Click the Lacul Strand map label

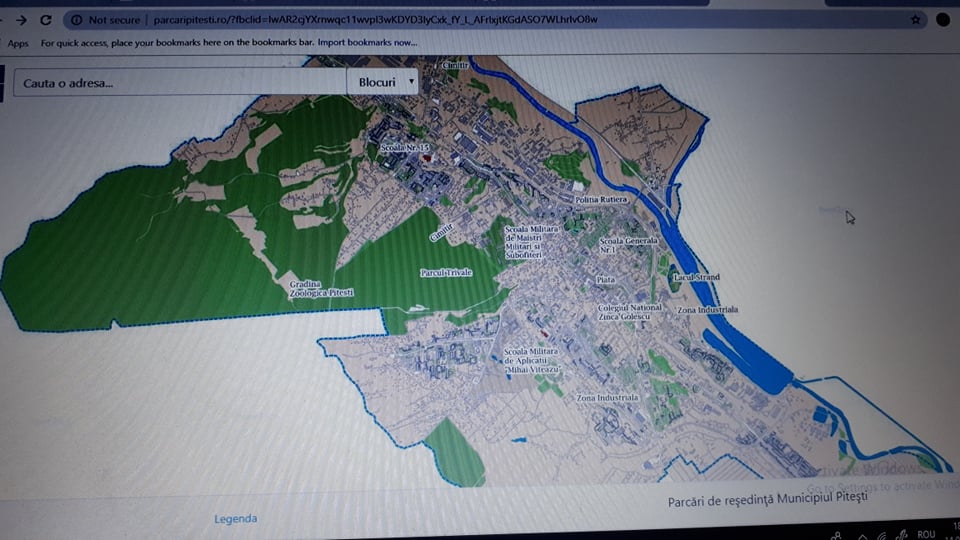coord(696,277)
